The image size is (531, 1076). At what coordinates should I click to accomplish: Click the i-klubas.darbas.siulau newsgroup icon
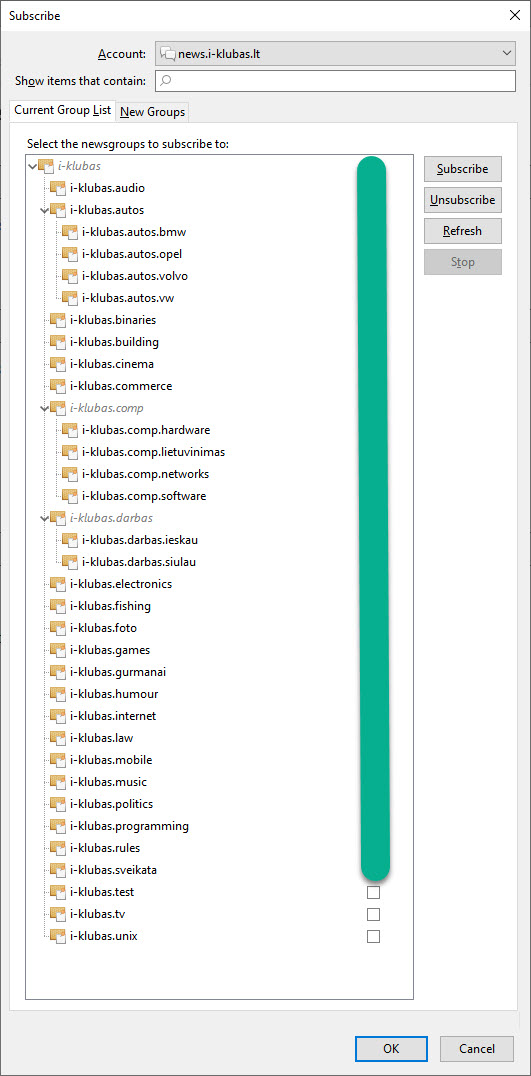(x=70, y=561)
